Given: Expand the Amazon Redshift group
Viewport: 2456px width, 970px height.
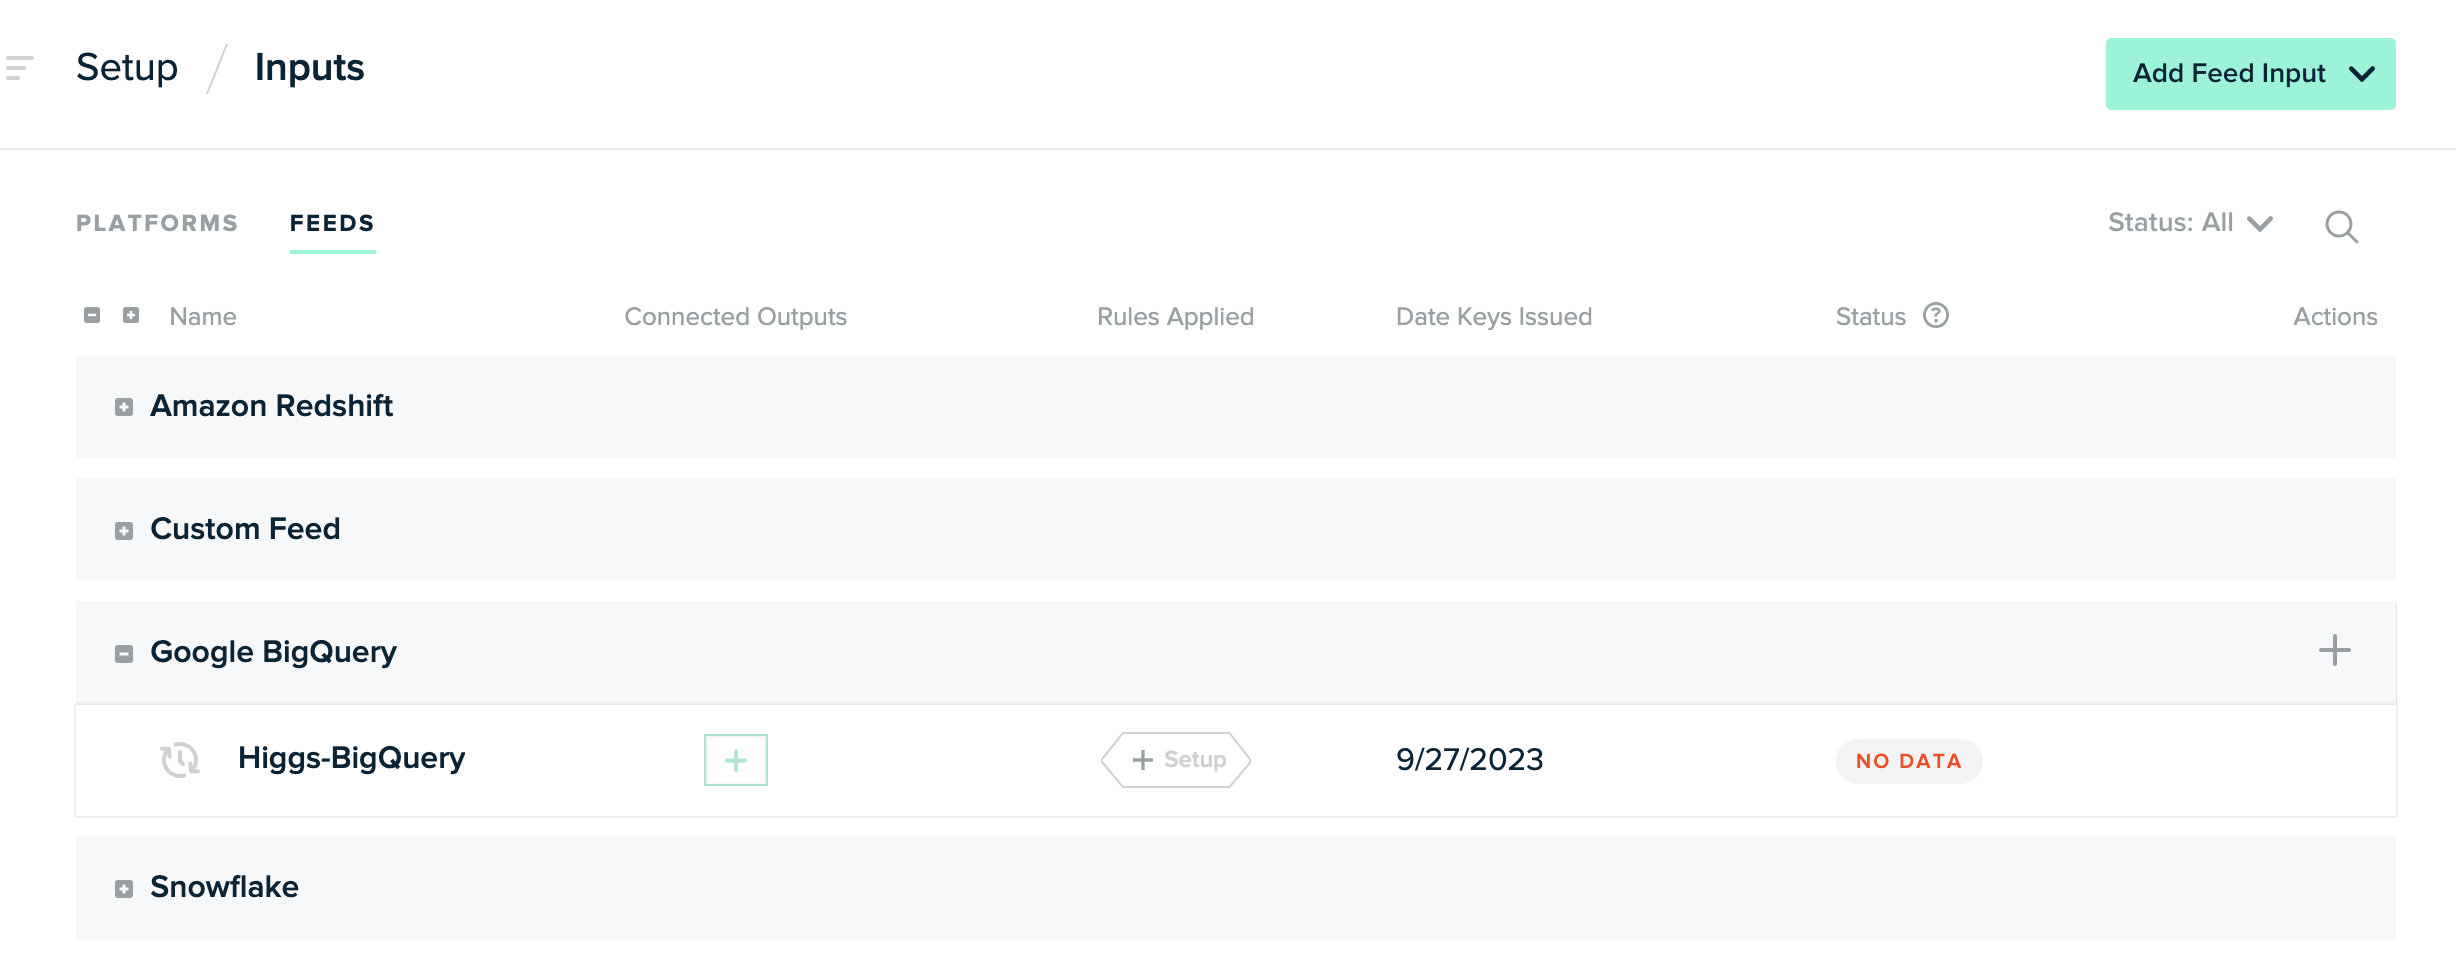Looking at the screenshot, I should 124,408.
